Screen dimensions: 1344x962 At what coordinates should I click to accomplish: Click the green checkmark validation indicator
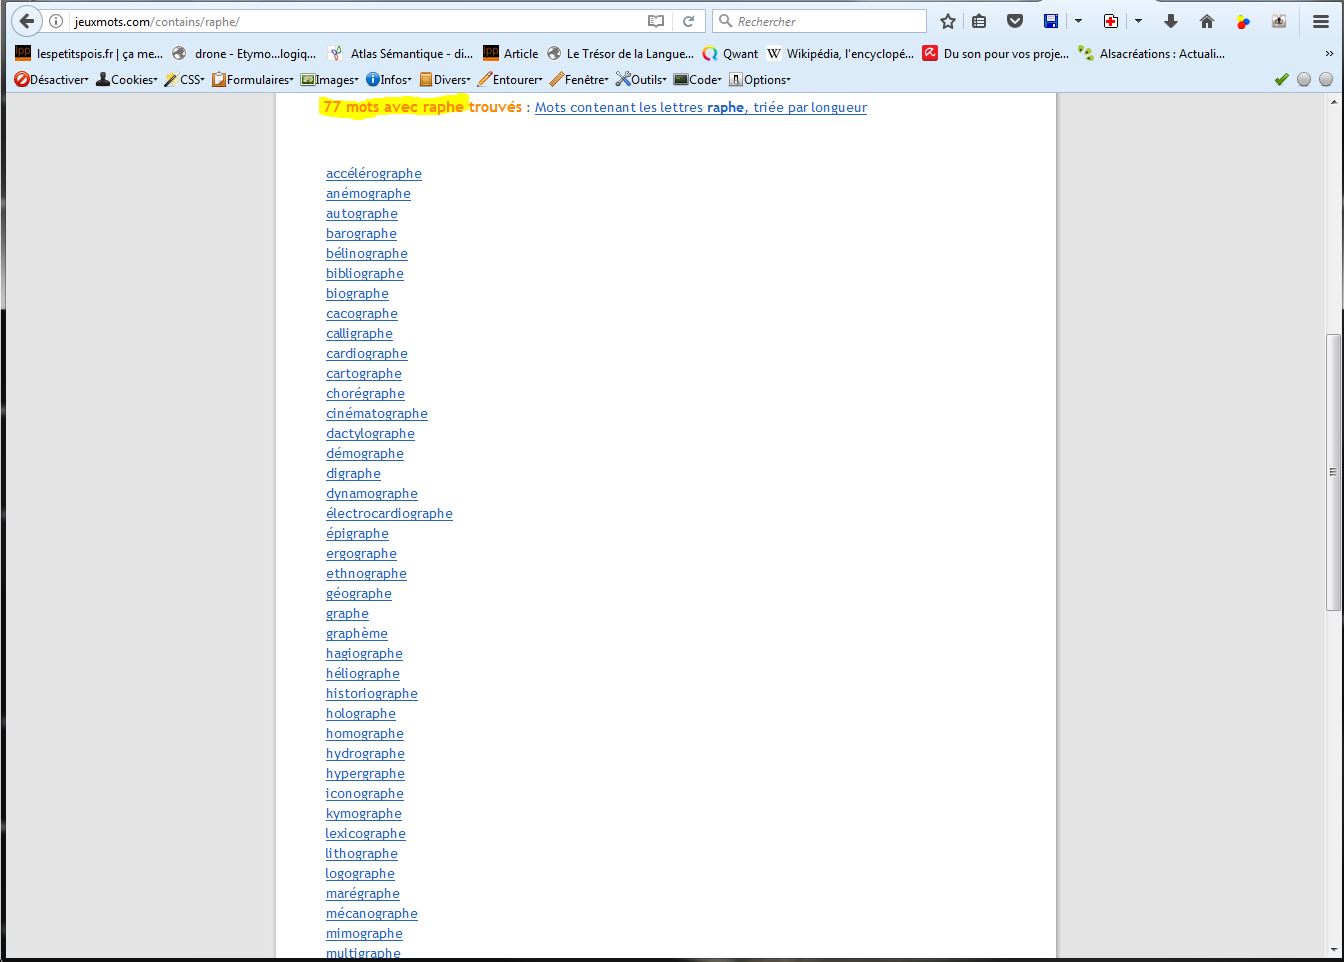tap(1281, 79)
